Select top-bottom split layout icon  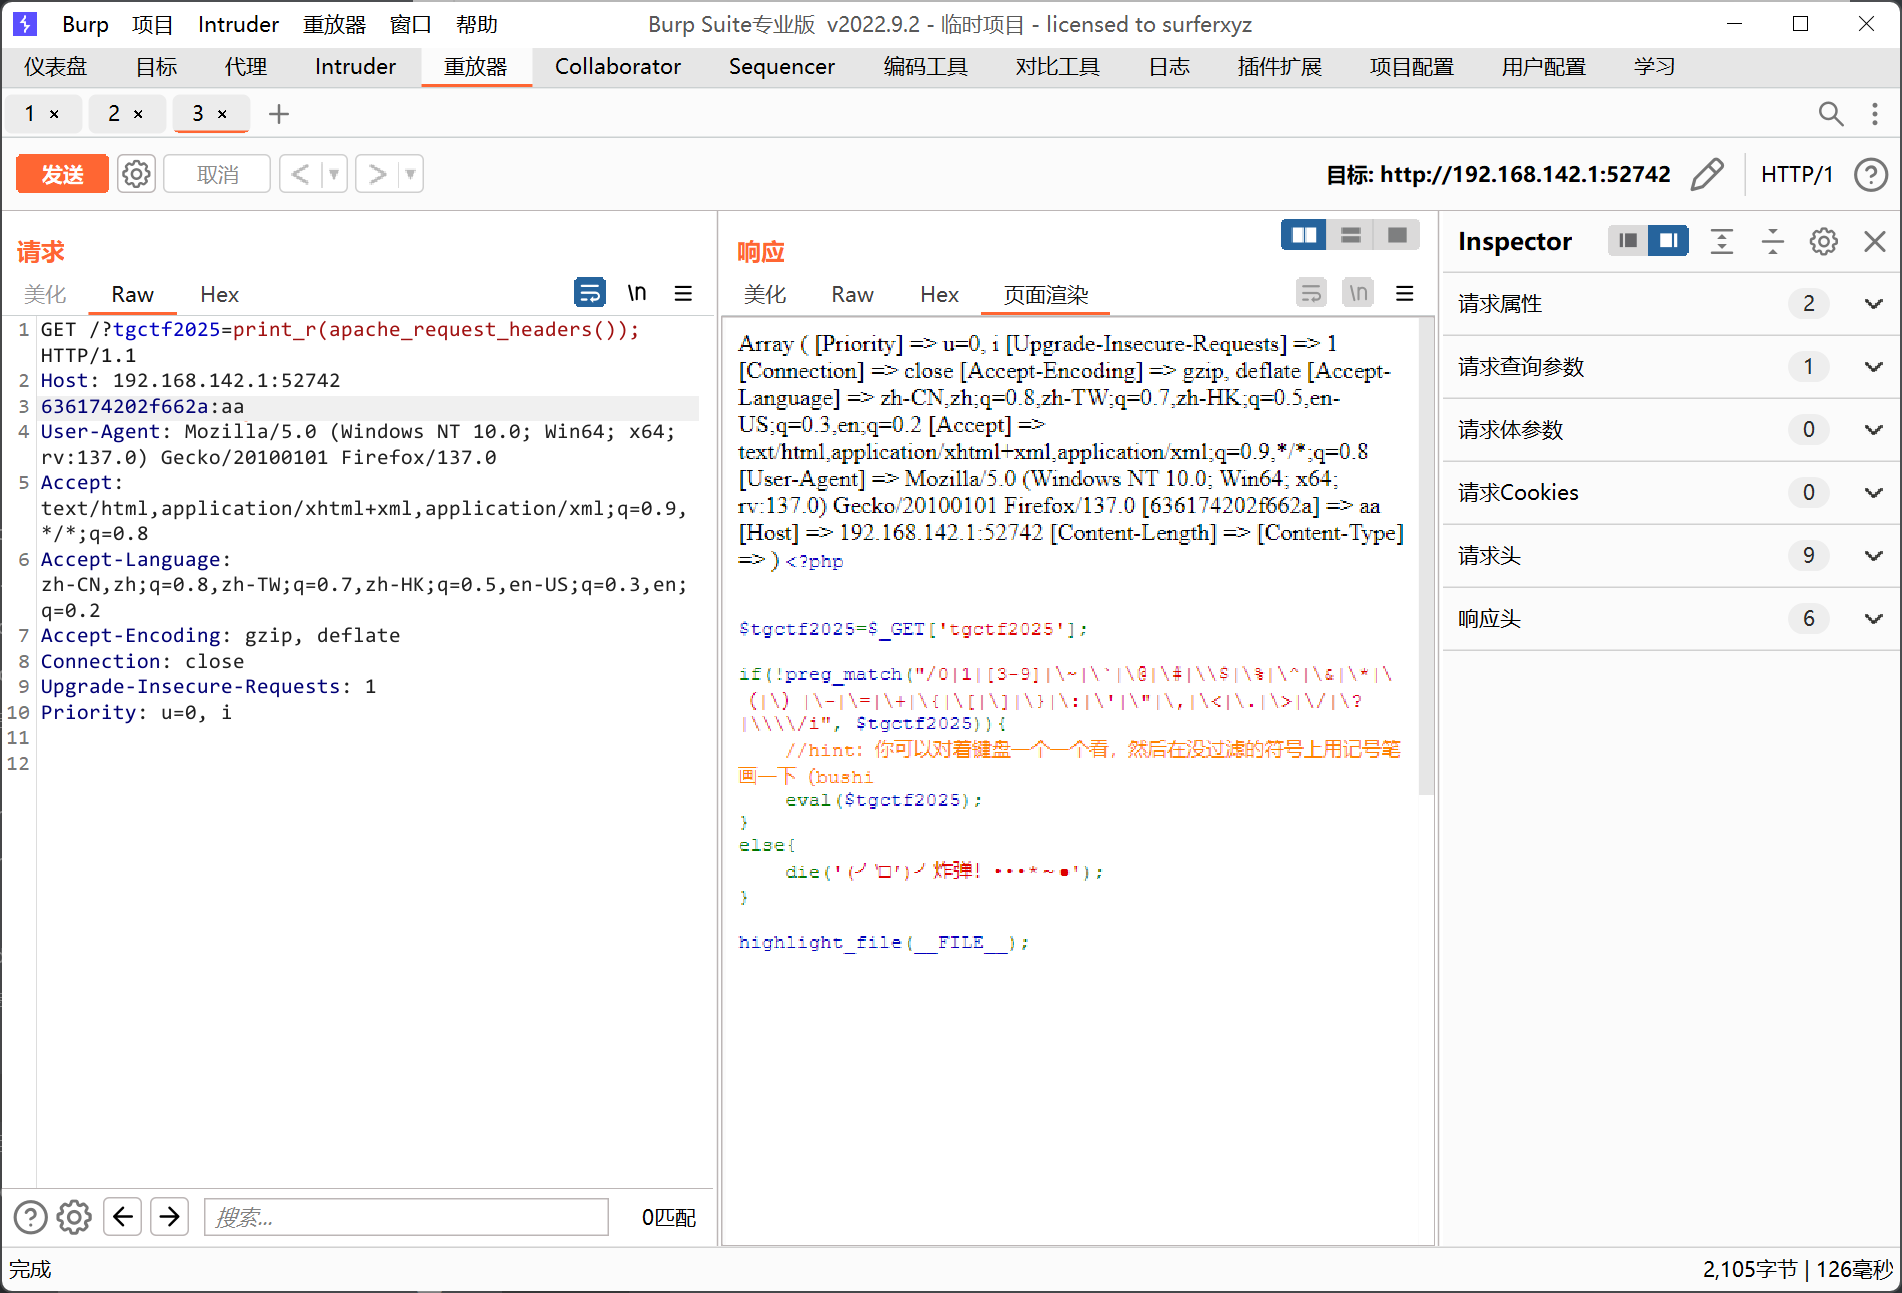(x=1350, y=235)
